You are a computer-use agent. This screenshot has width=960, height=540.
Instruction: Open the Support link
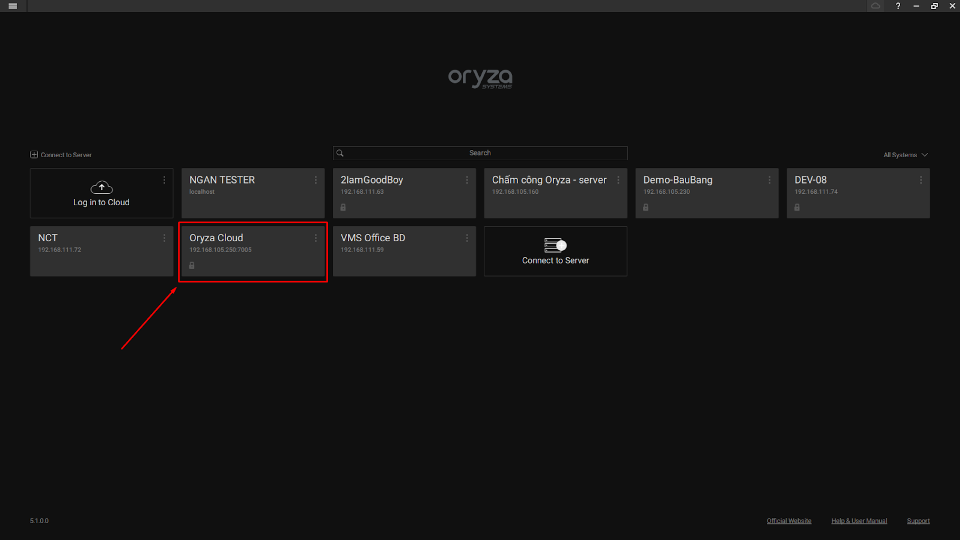point(918,521)
